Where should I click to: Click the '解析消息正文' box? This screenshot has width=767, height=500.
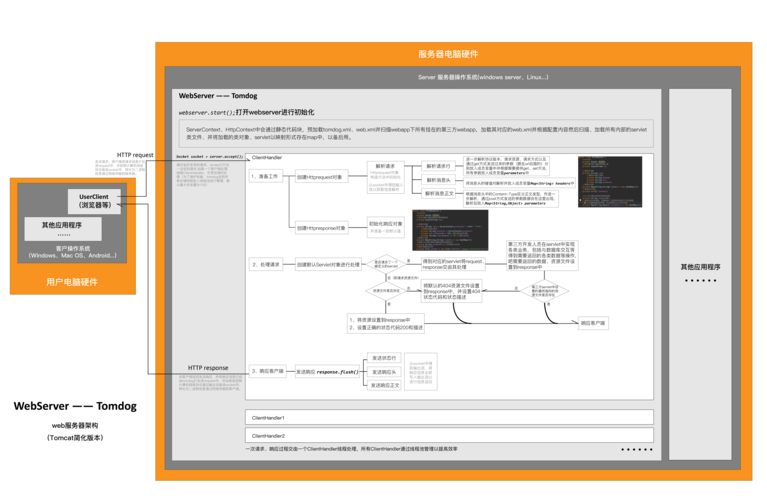pos(438,194)
